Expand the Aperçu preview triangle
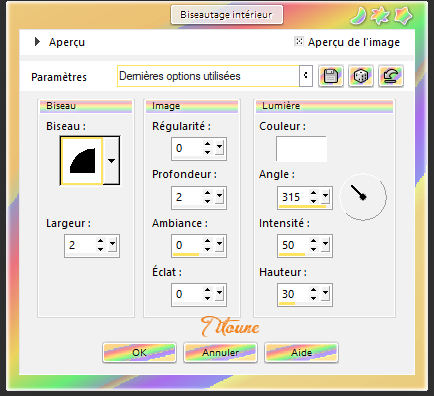Viewport: 434px width, 396px height. (37, 42)
